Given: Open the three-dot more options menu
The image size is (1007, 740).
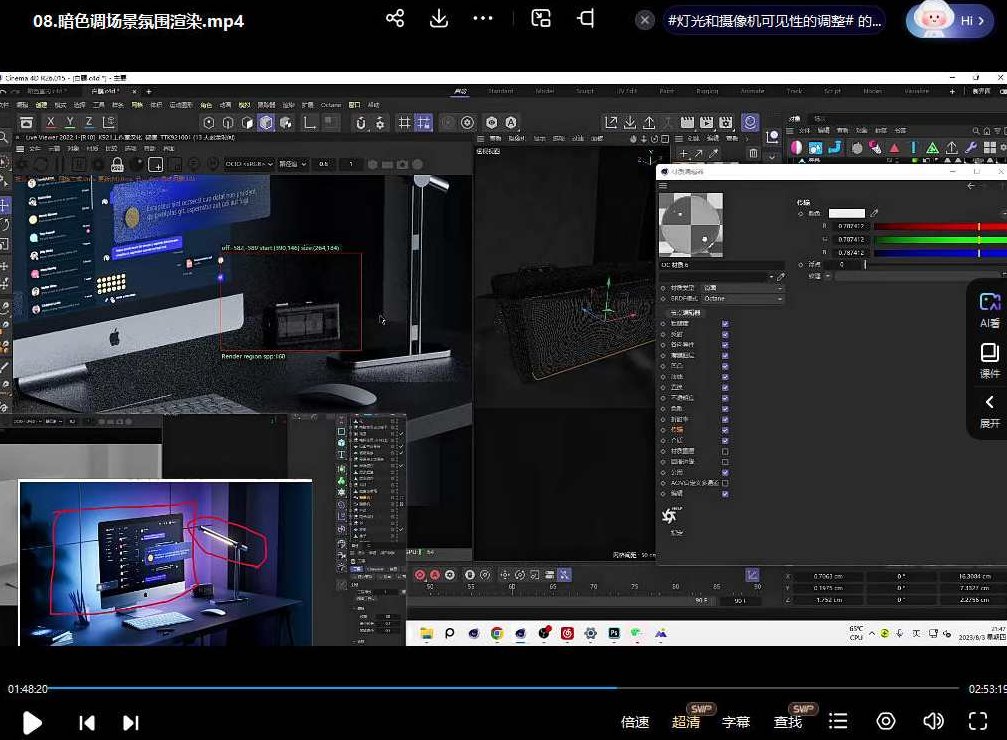Looking at the screenshot, I should tap(483, 19).
